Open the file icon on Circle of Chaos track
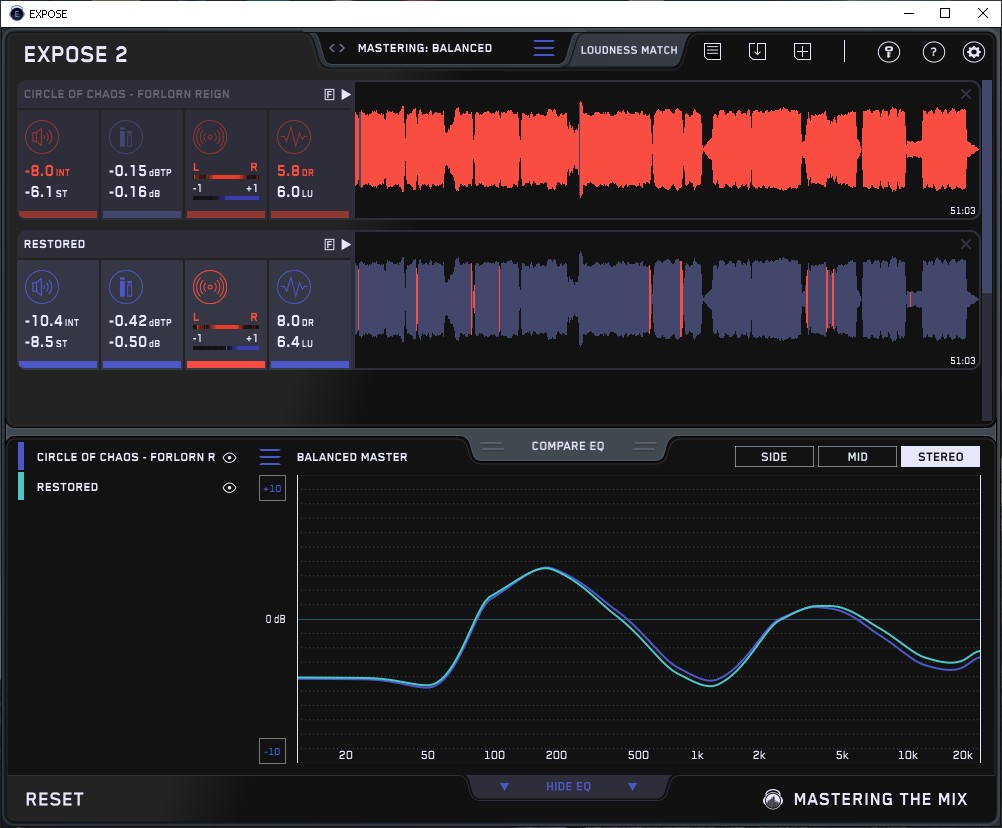 [x=329, y=95]
